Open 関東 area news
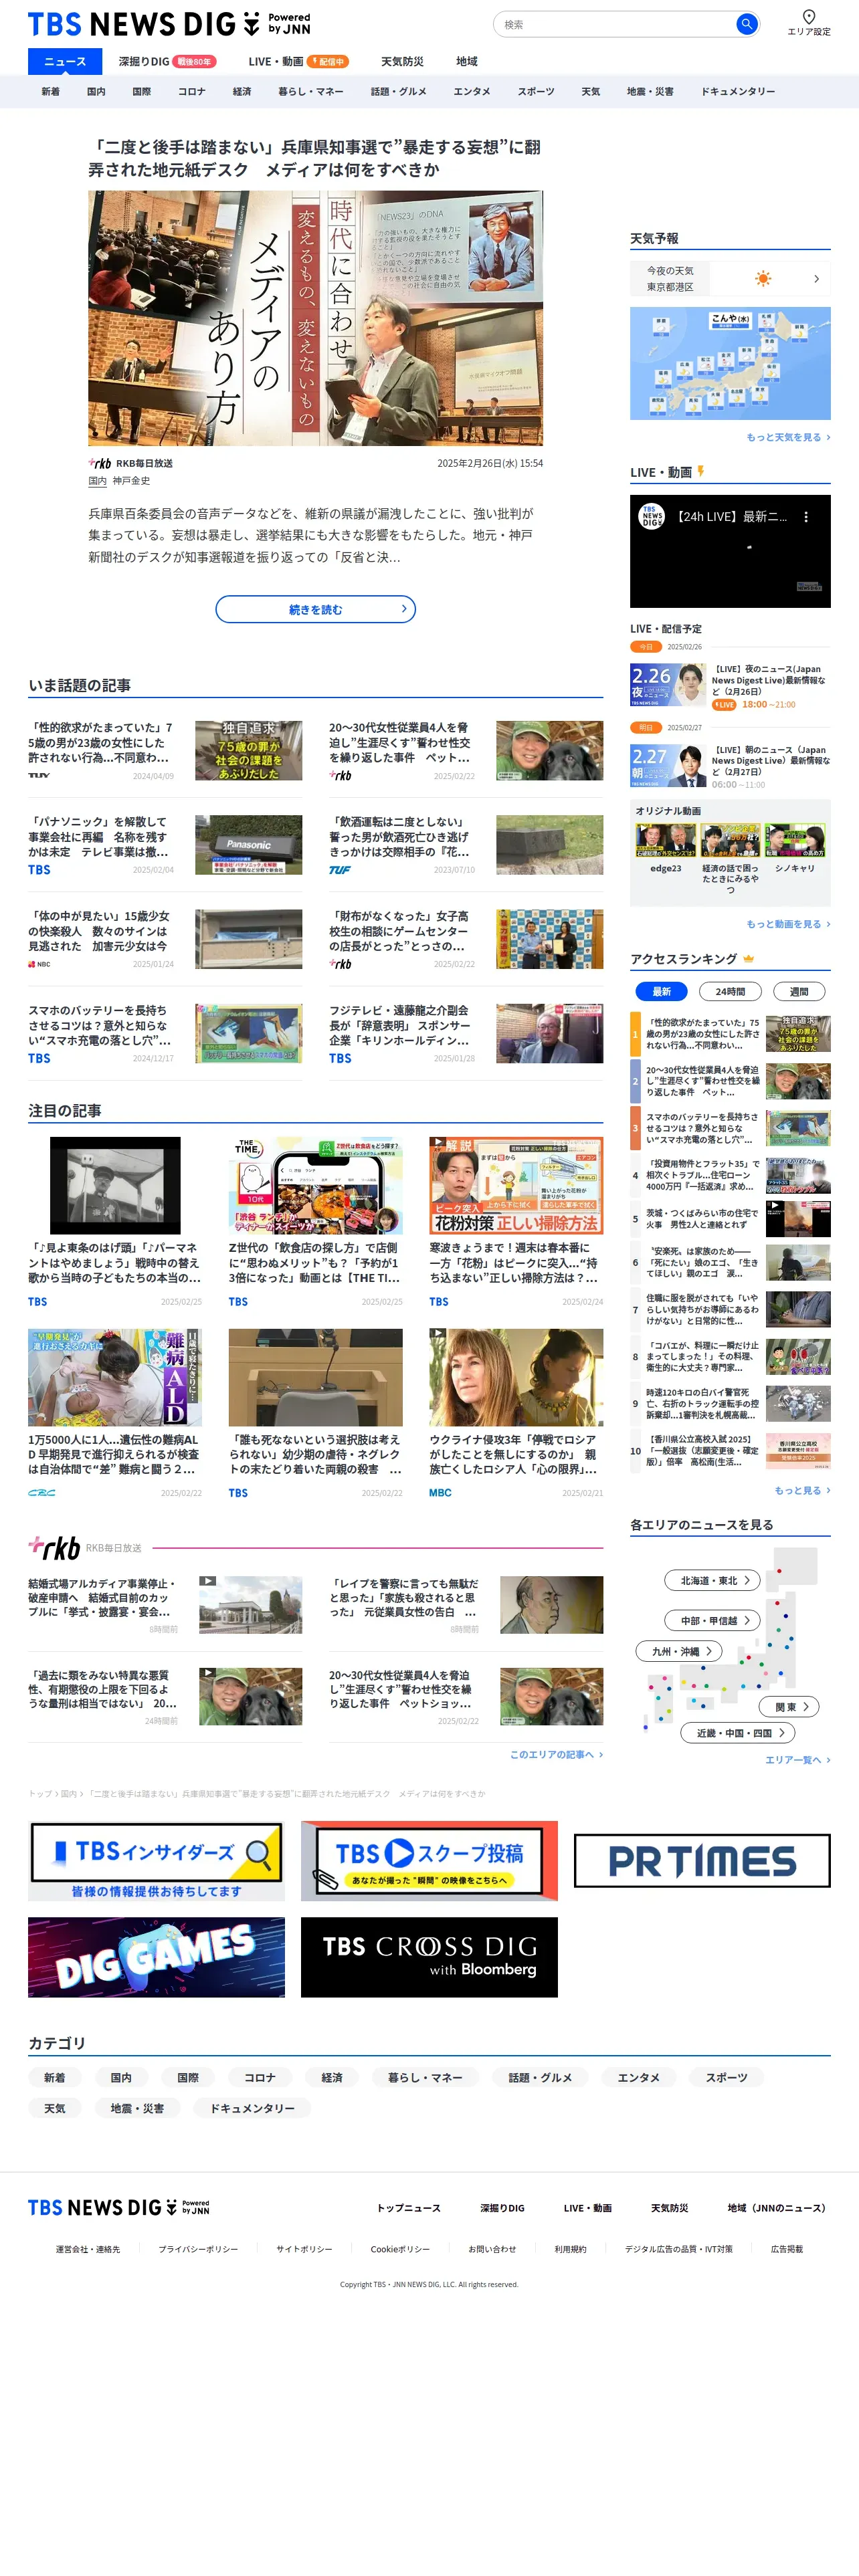The width and height of the screenshot is (859, 2576). pos(790,1706)
